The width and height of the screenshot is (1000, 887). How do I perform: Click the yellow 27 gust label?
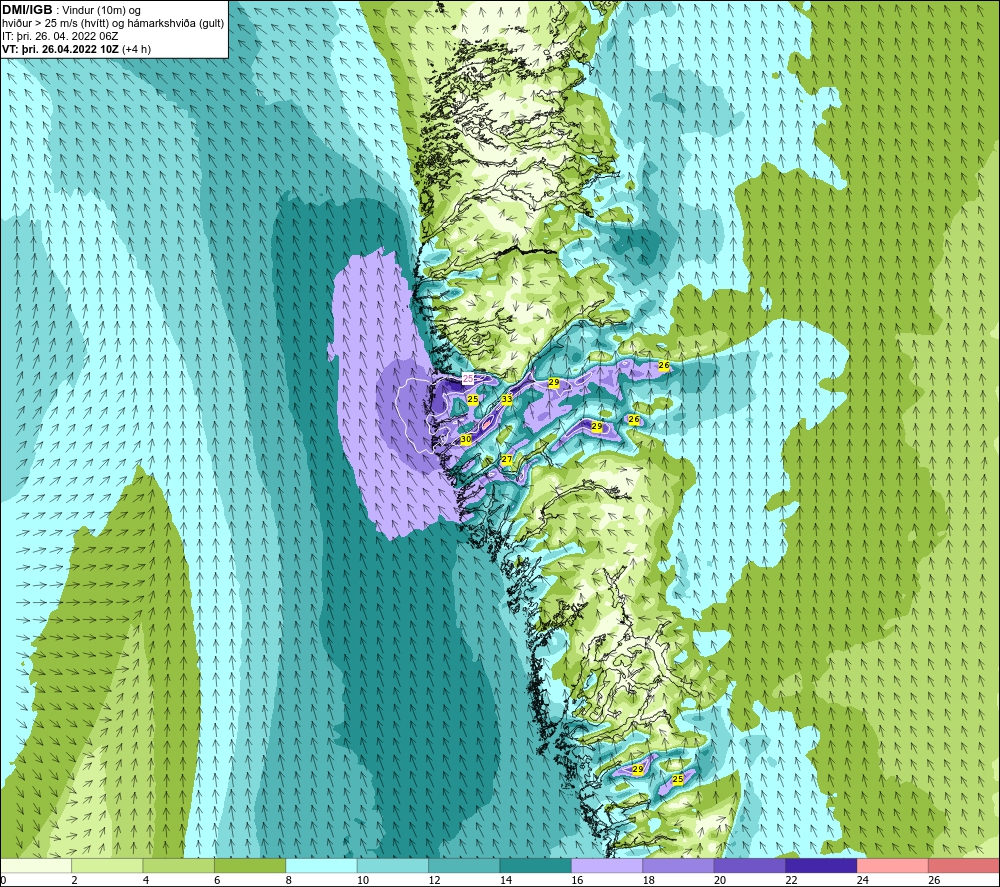506,460
